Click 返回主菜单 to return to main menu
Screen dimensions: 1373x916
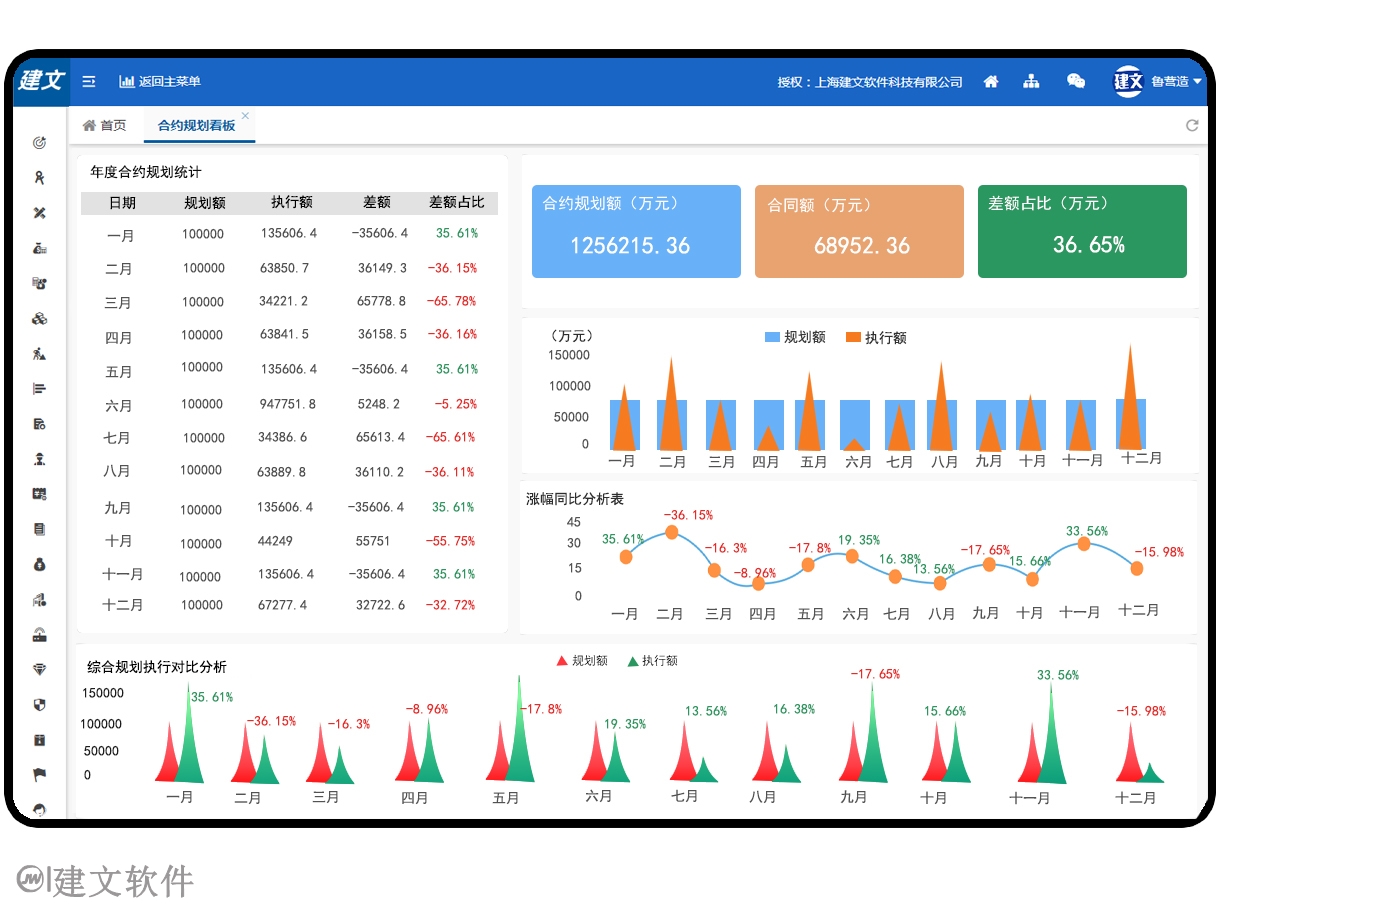click(160, 82)
